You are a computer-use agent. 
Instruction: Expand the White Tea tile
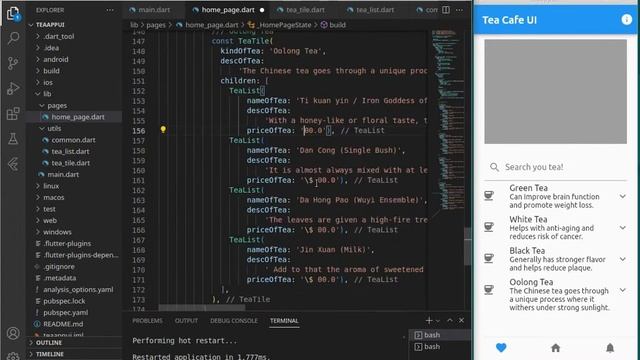(x=622, y=228)
